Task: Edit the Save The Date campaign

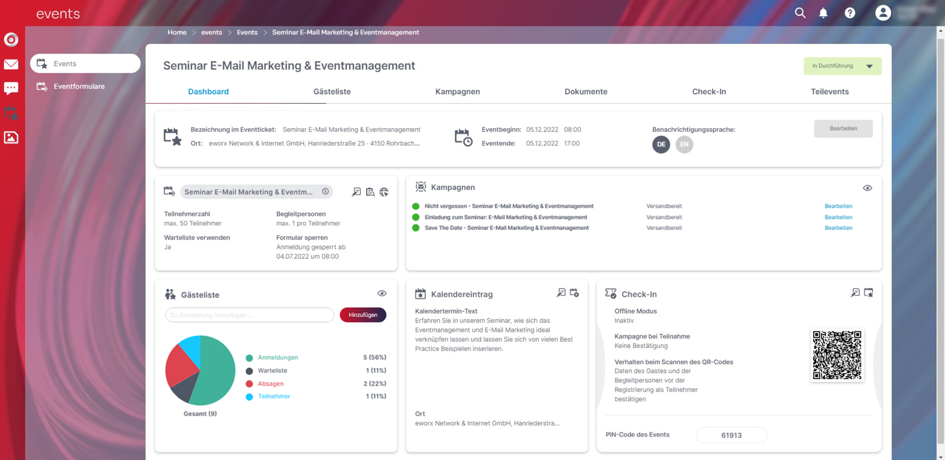Action: pyautogui.click(x=838, y=228)
